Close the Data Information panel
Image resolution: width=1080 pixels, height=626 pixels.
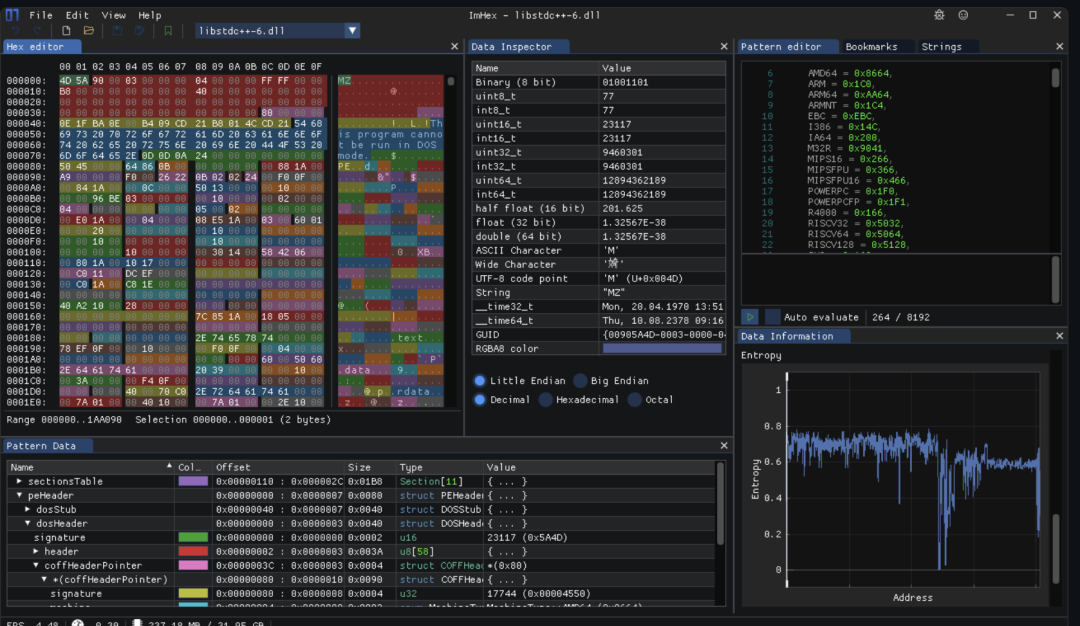click(x=1059, y=336)
